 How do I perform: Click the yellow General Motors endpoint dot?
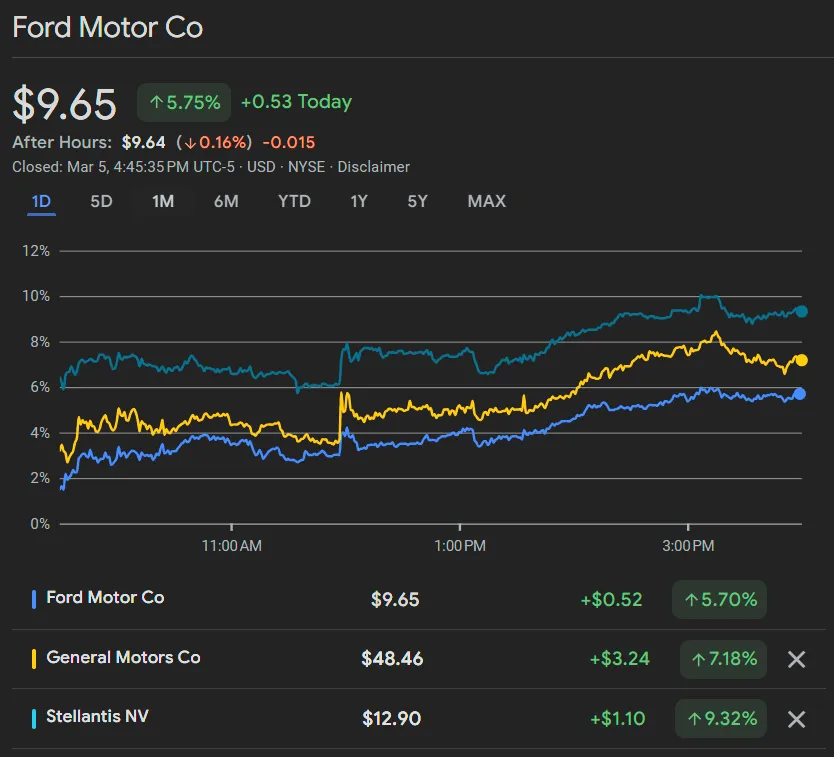pyautogui.click(x=801, y=360)
